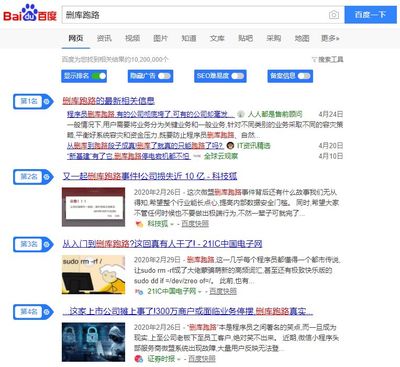Viewport: 400px width, 367px height.
Task: Switch to the 资讯 tab
Action: click(x=104, y=38)
